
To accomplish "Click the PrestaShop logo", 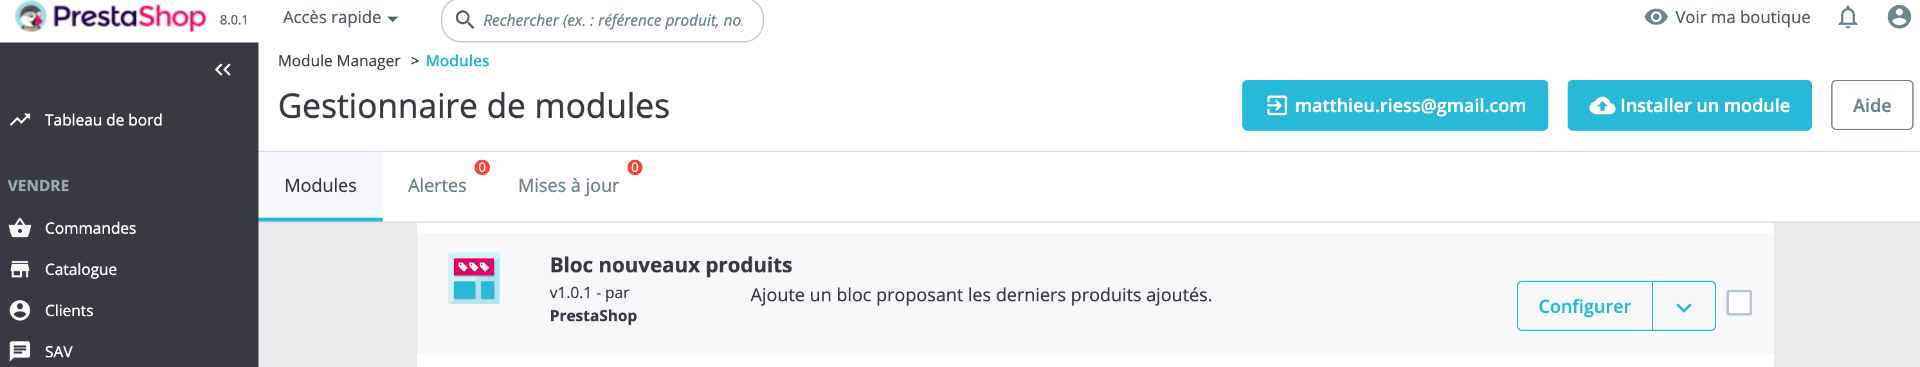I will tap(111, 17).
